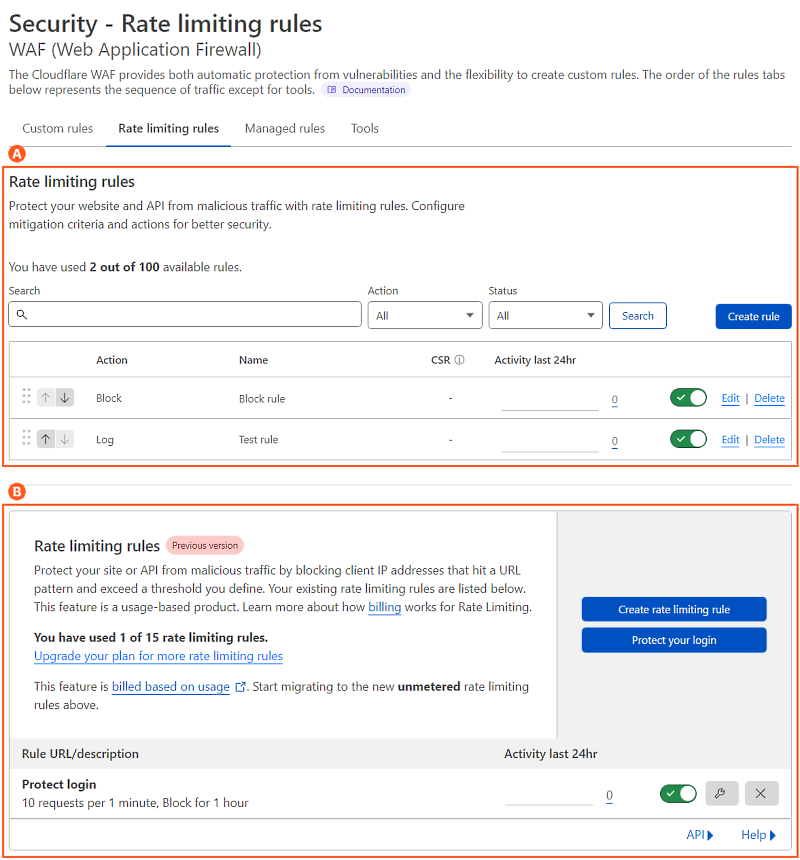Disable the Protect login rate limiting rule

[678, 793]
